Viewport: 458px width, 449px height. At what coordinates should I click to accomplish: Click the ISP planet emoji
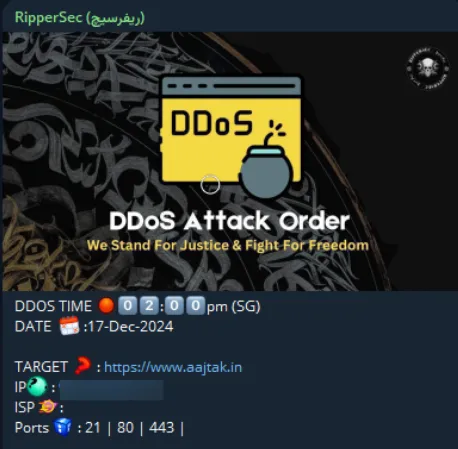pos(47,407)
